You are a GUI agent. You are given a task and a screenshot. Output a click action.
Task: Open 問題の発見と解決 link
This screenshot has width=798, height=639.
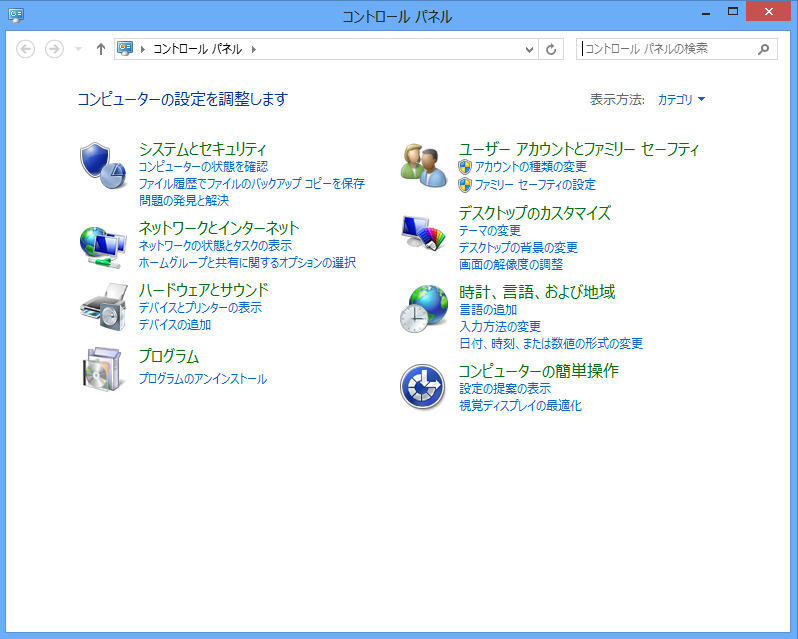click(184, 200)
